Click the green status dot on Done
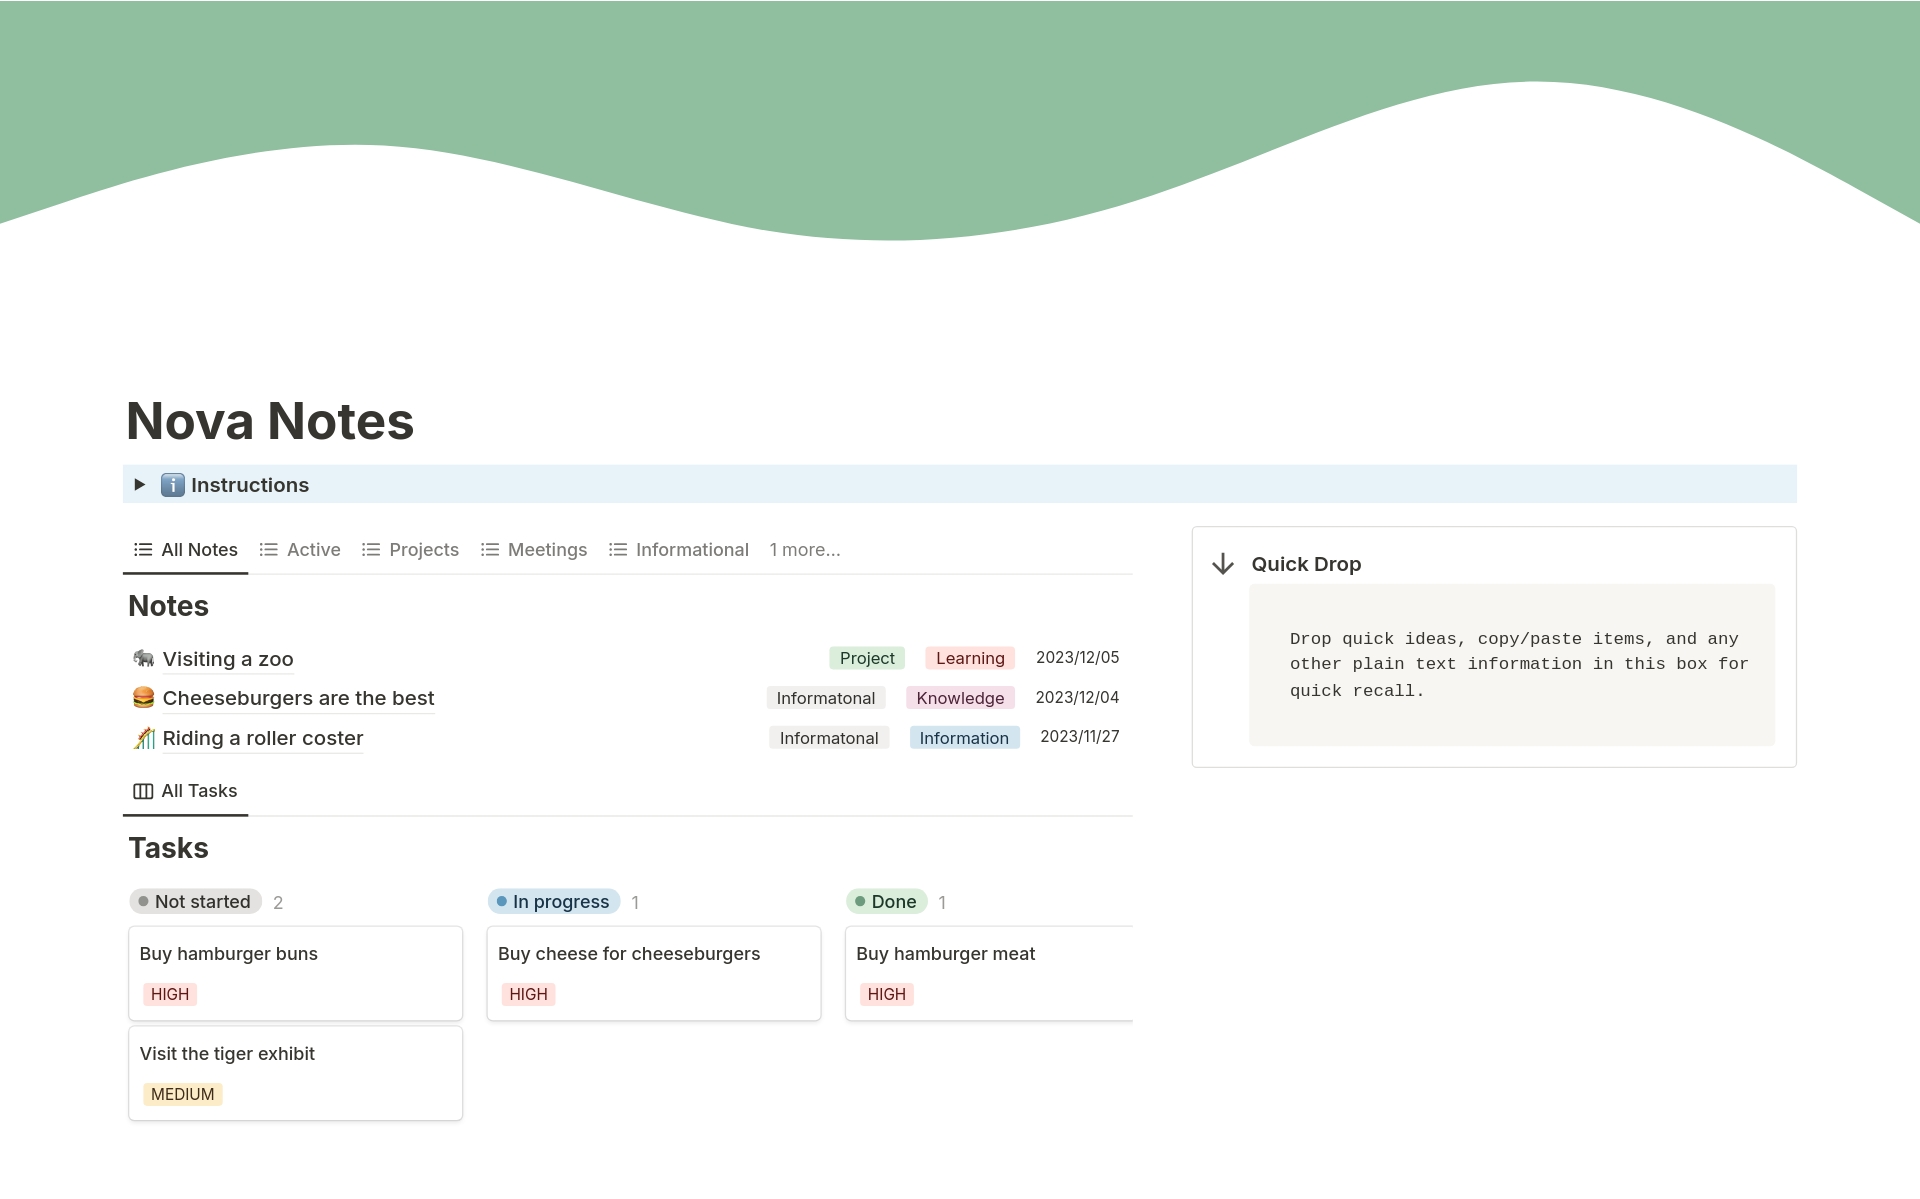The image size is (1920, 1199). click(x=861, y=900)
